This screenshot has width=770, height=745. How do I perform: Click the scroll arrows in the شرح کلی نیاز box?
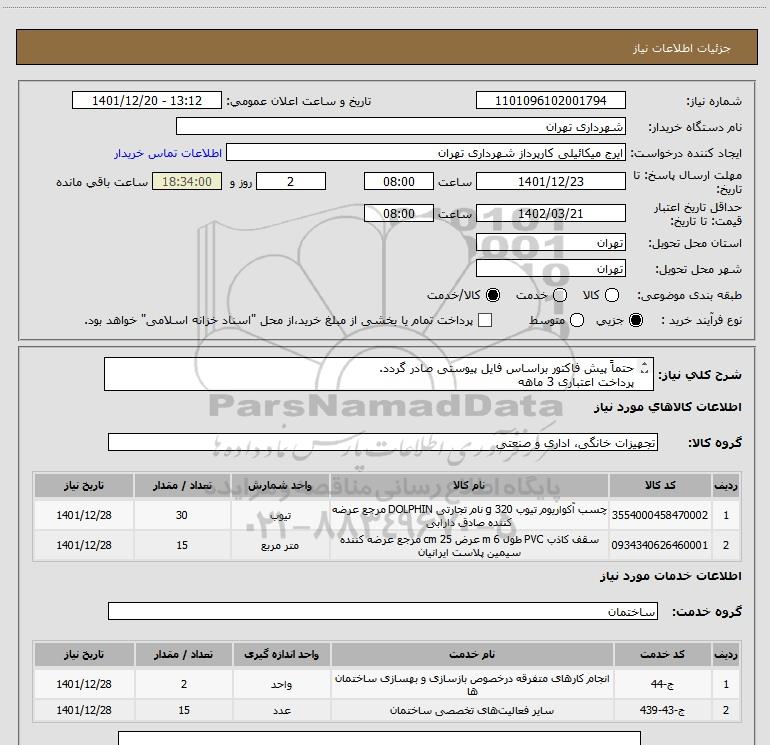point(645,367)
